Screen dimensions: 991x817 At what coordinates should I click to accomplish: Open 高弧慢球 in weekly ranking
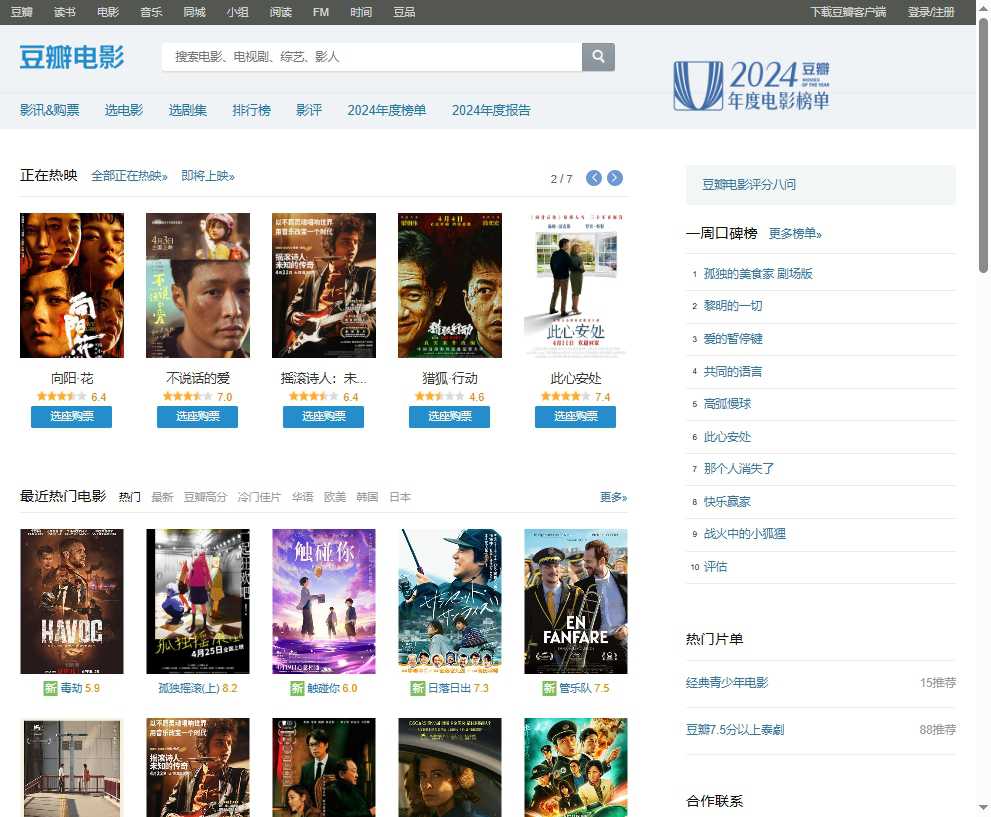727,404
